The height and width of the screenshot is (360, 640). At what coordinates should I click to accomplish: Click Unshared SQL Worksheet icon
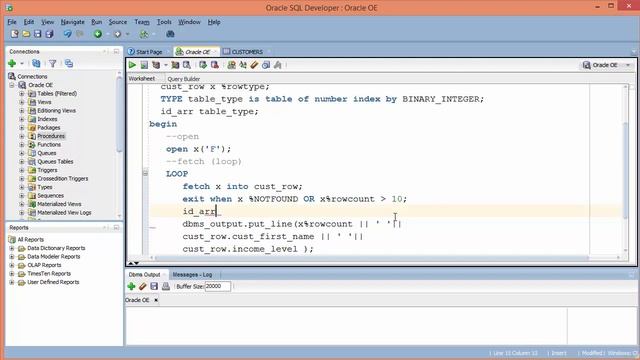pos(231,65)
